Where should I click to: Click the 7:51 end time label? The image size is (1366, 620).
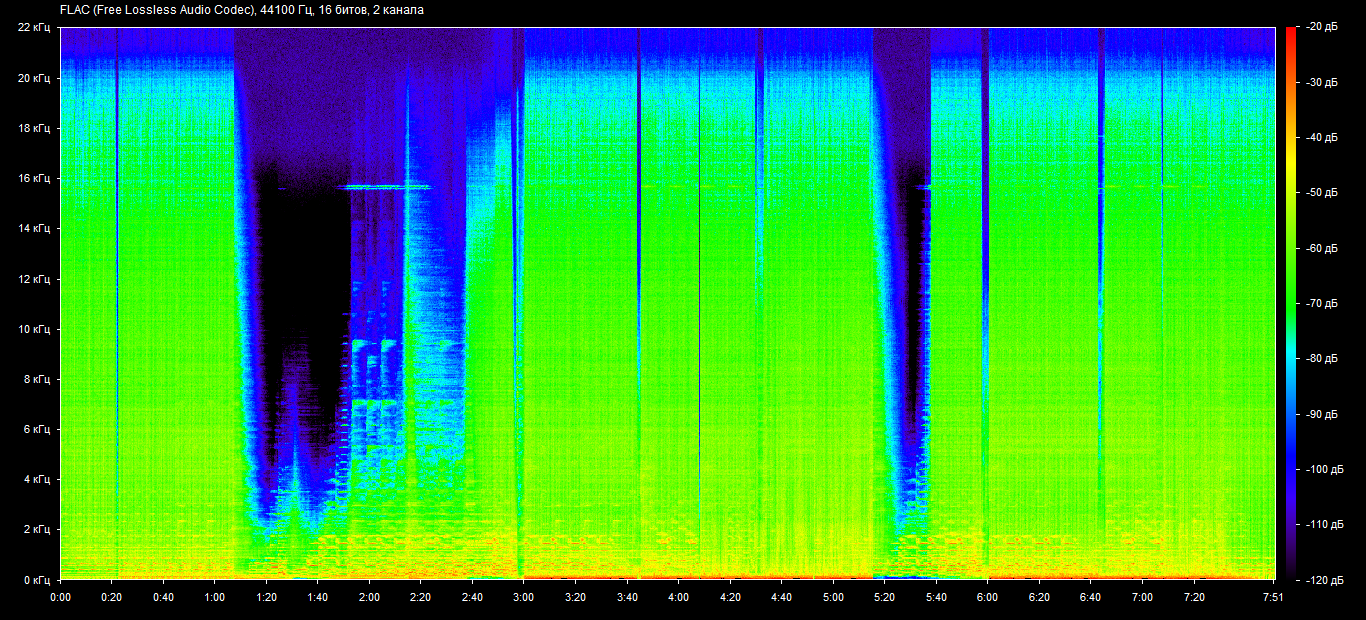tap(1274, 597)
